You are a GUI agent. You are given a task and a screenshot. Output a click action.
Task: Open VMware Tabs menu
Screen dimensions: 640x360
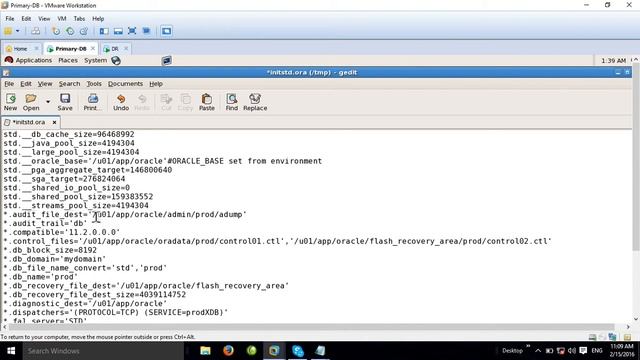79,19
